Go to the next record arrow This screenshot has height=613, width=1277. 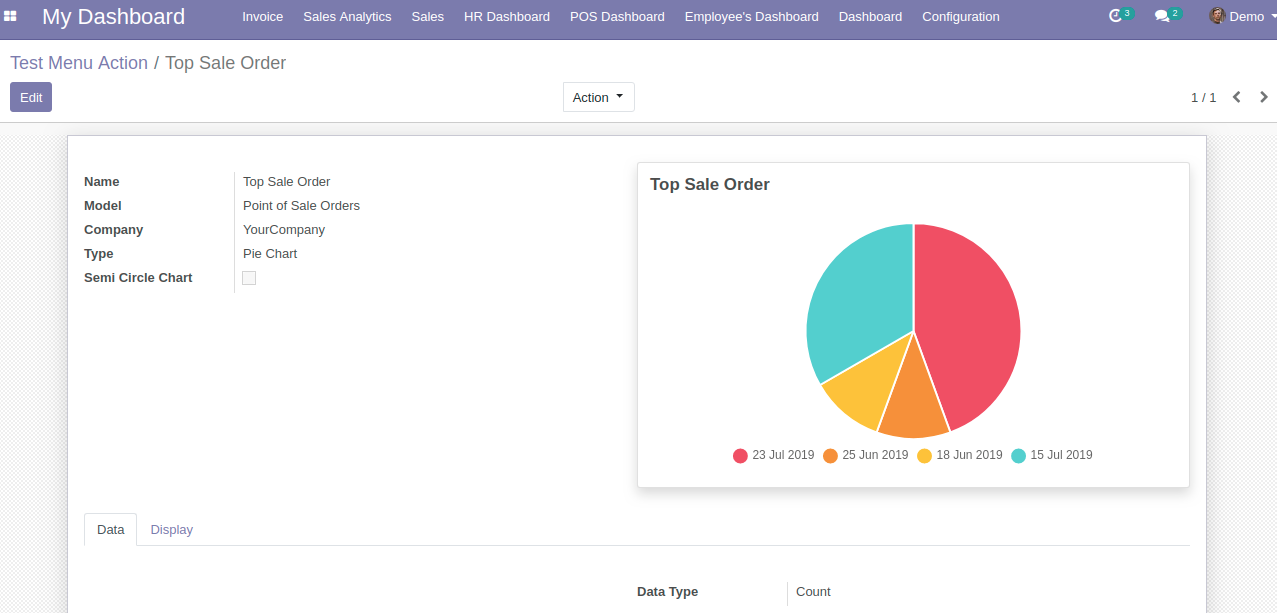click(x=1264, y=97)
